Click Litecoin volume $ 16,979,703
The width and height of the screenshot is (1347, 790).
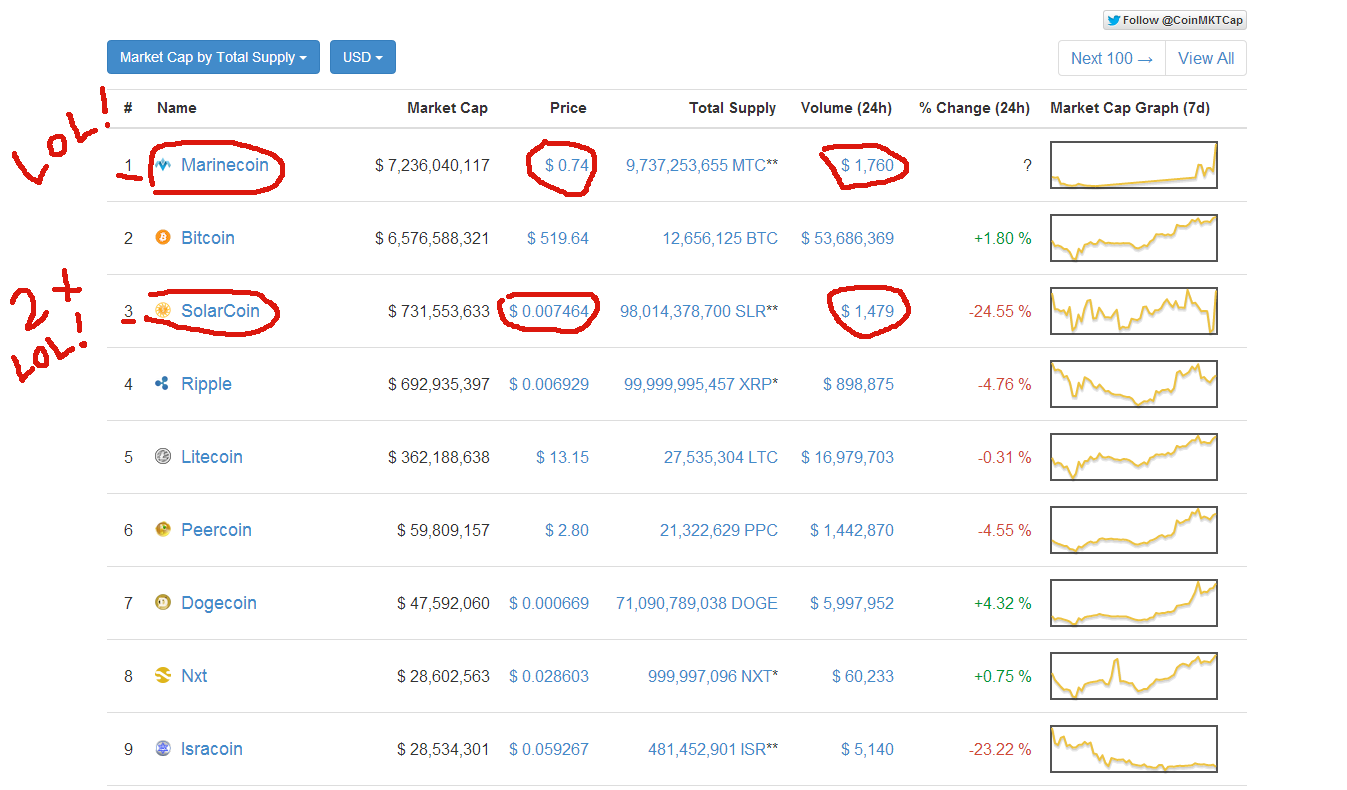pos(848,457)
